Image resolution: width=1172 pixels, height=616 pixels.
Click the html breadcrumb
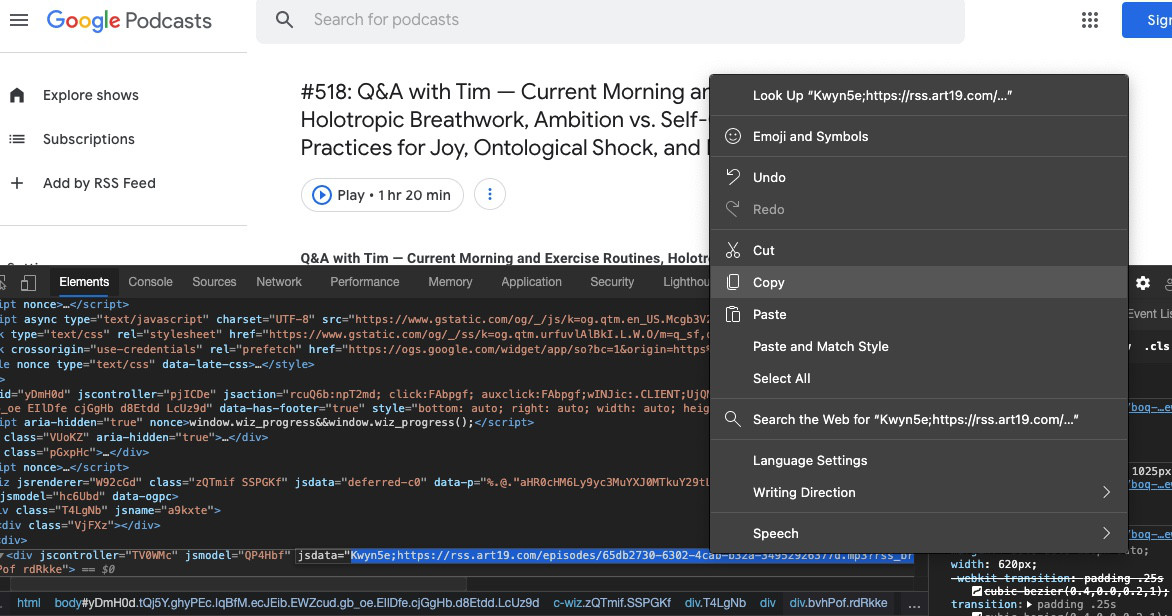pos(28,603)
